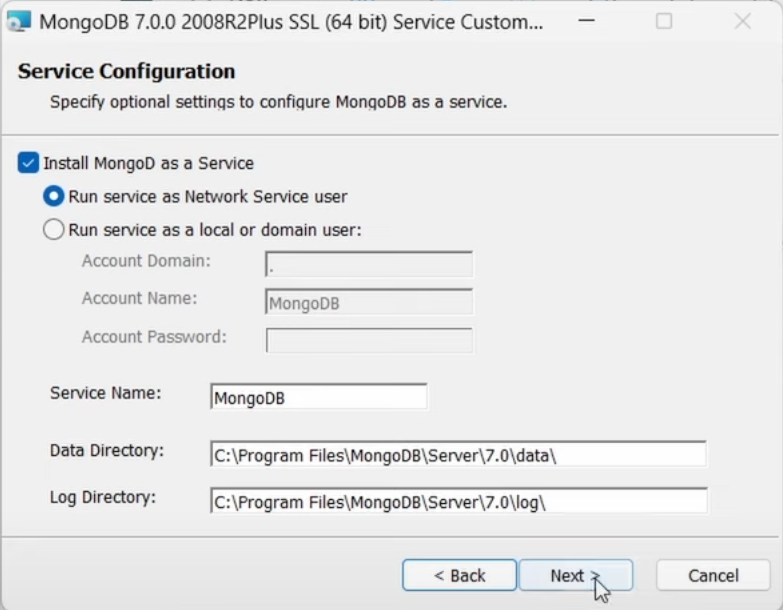
Task: Click the Account Domain field
Action: pos(369,264)
